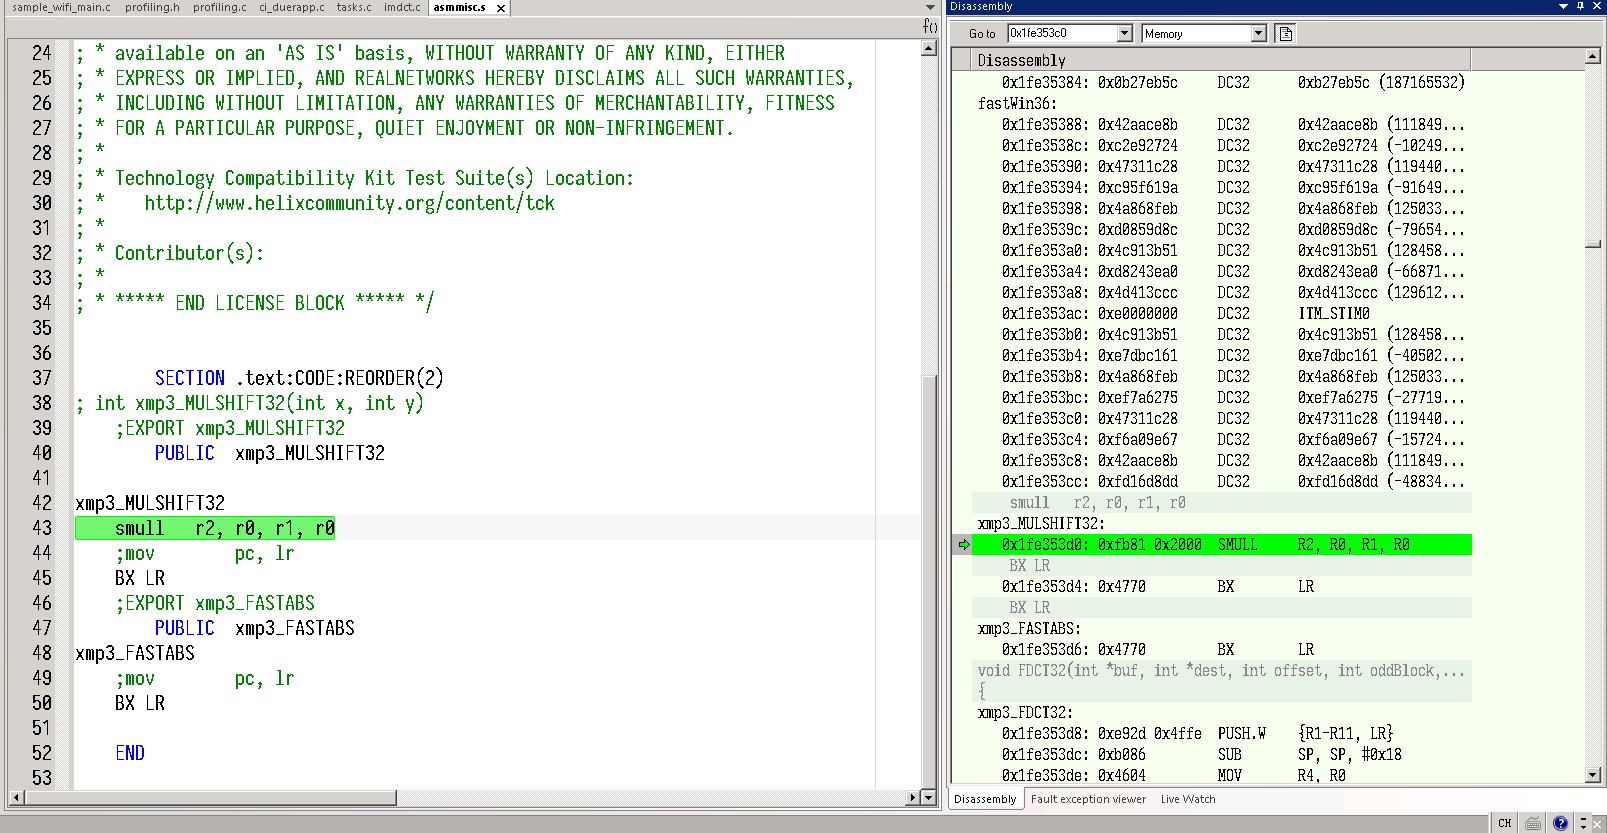Click the Go to address input field

click(1062, 33)
